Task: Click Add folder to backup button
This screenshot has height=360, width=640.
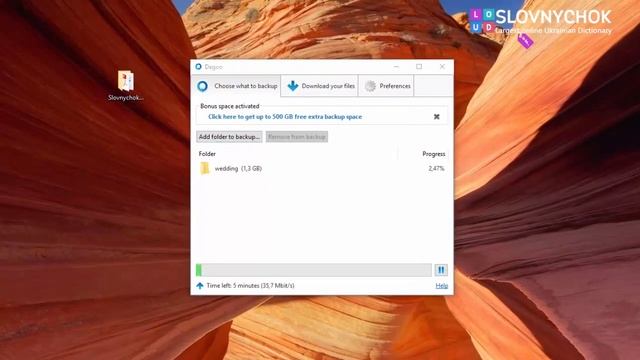Action: (229, 137)
